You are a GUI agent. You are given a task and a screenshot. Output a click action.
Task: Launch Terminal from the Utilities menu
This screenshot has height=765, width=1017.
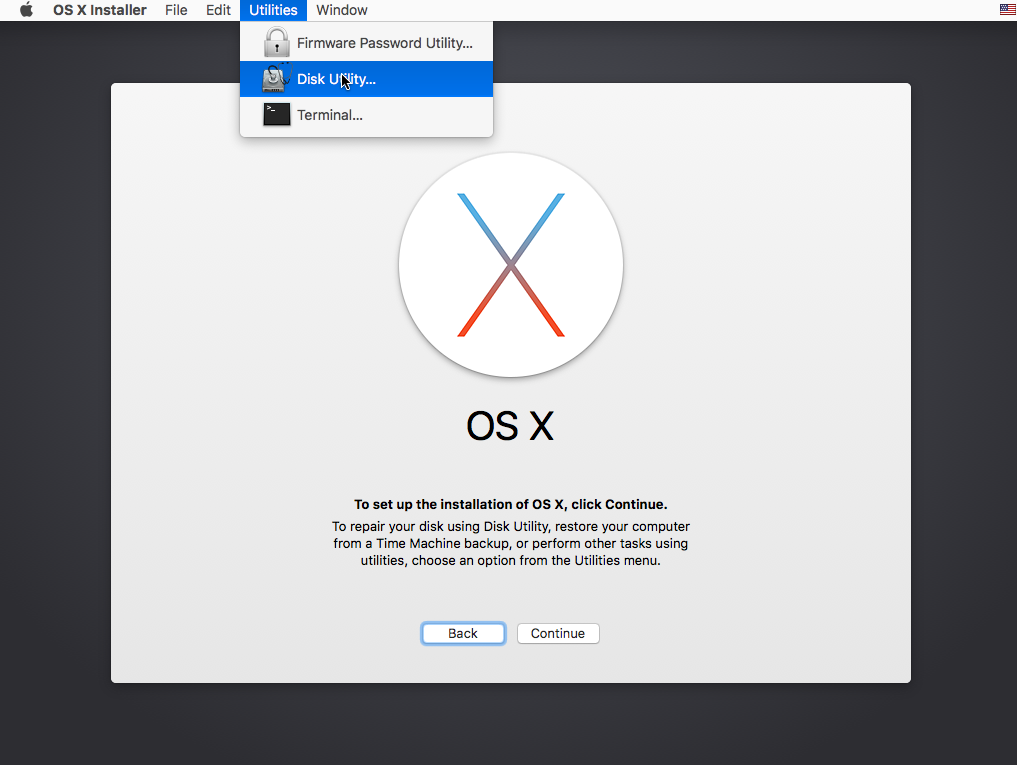[328, 114]
